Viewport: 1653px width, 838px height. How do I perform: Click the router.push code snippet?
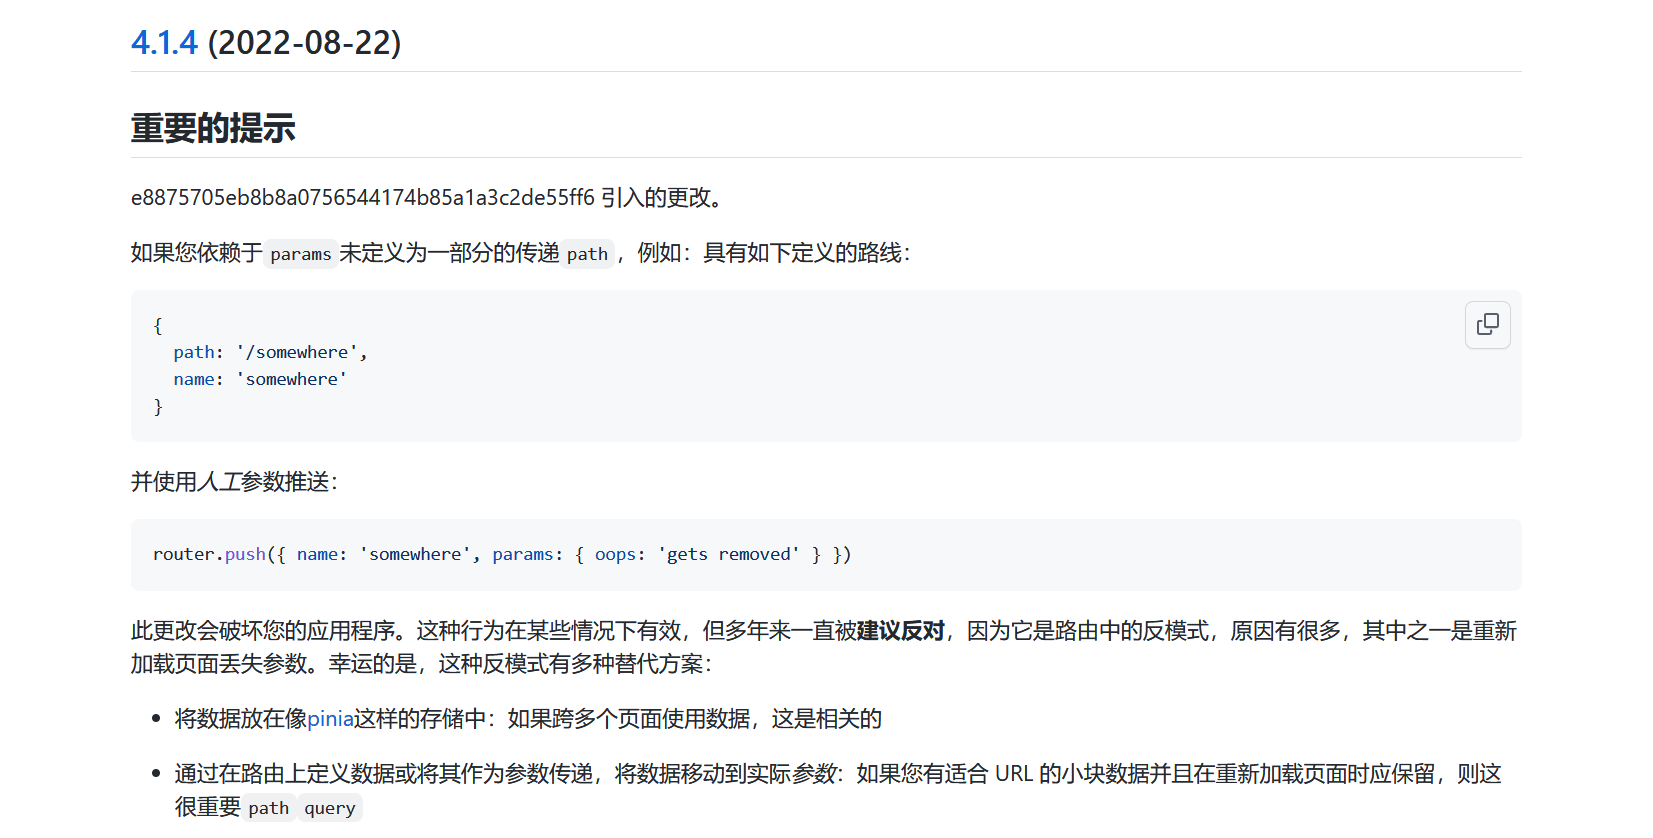point(502,554)
